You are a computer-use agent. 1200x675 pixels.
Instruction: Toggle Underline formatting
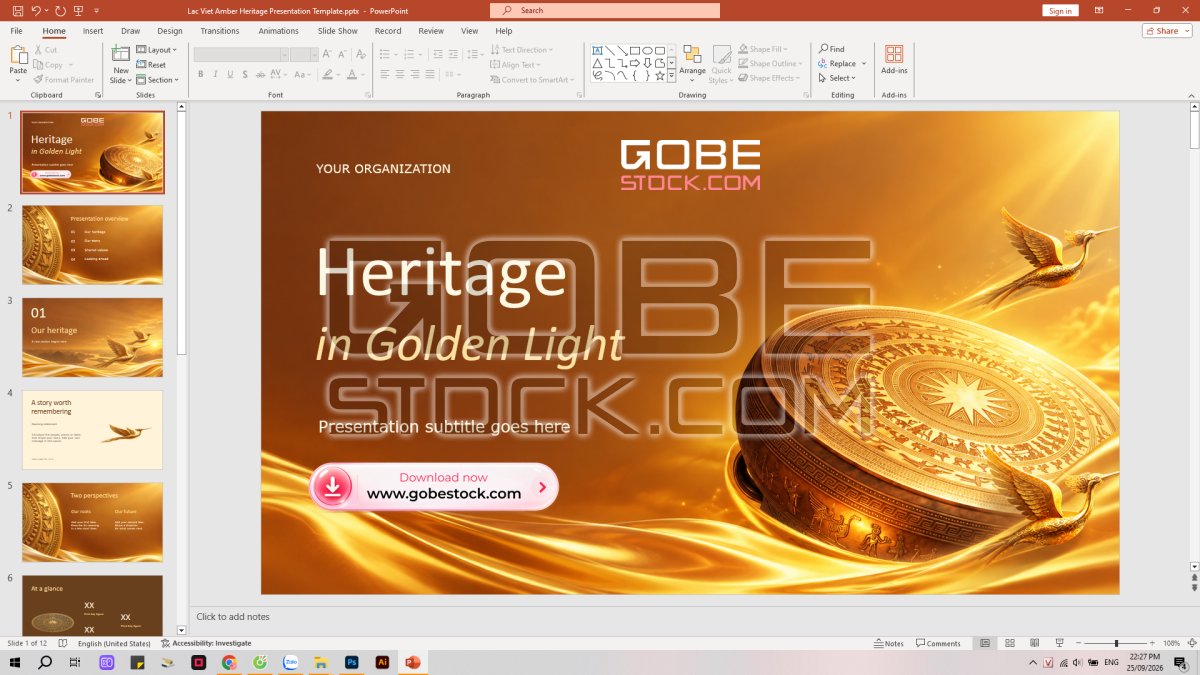point(230,74)
